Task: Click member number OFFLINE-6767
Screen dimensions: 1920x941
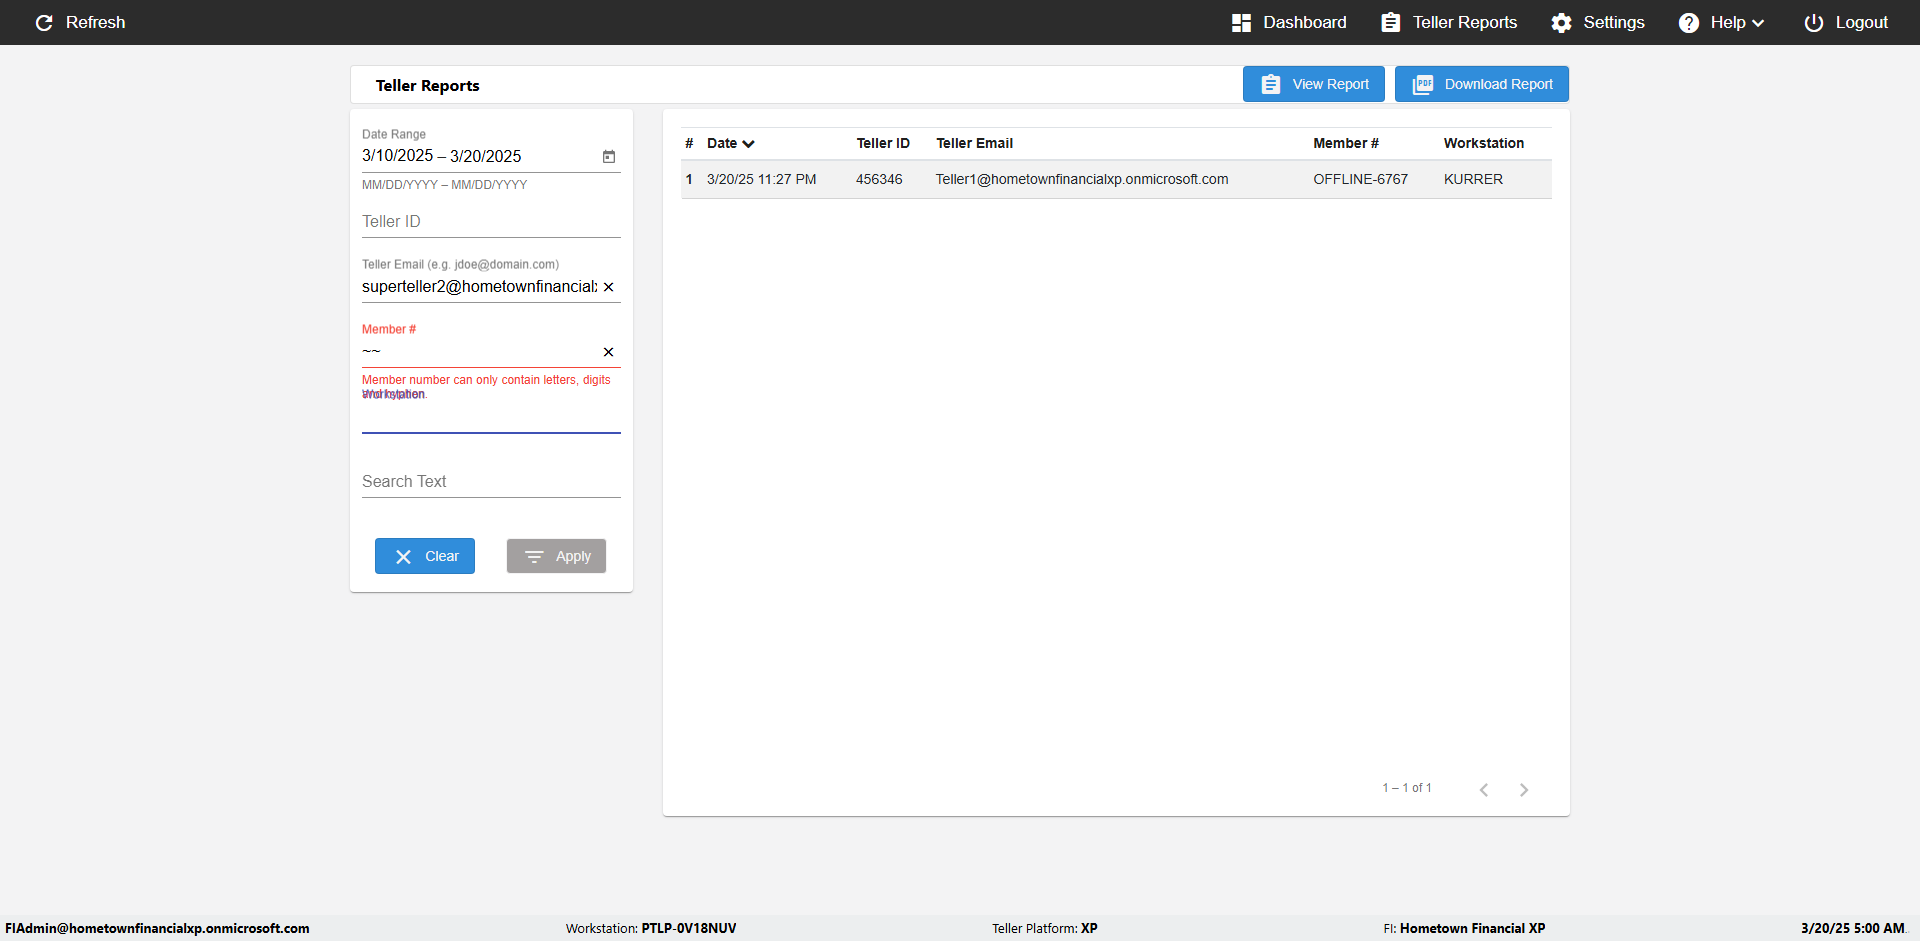Action: pos(1360,180)
